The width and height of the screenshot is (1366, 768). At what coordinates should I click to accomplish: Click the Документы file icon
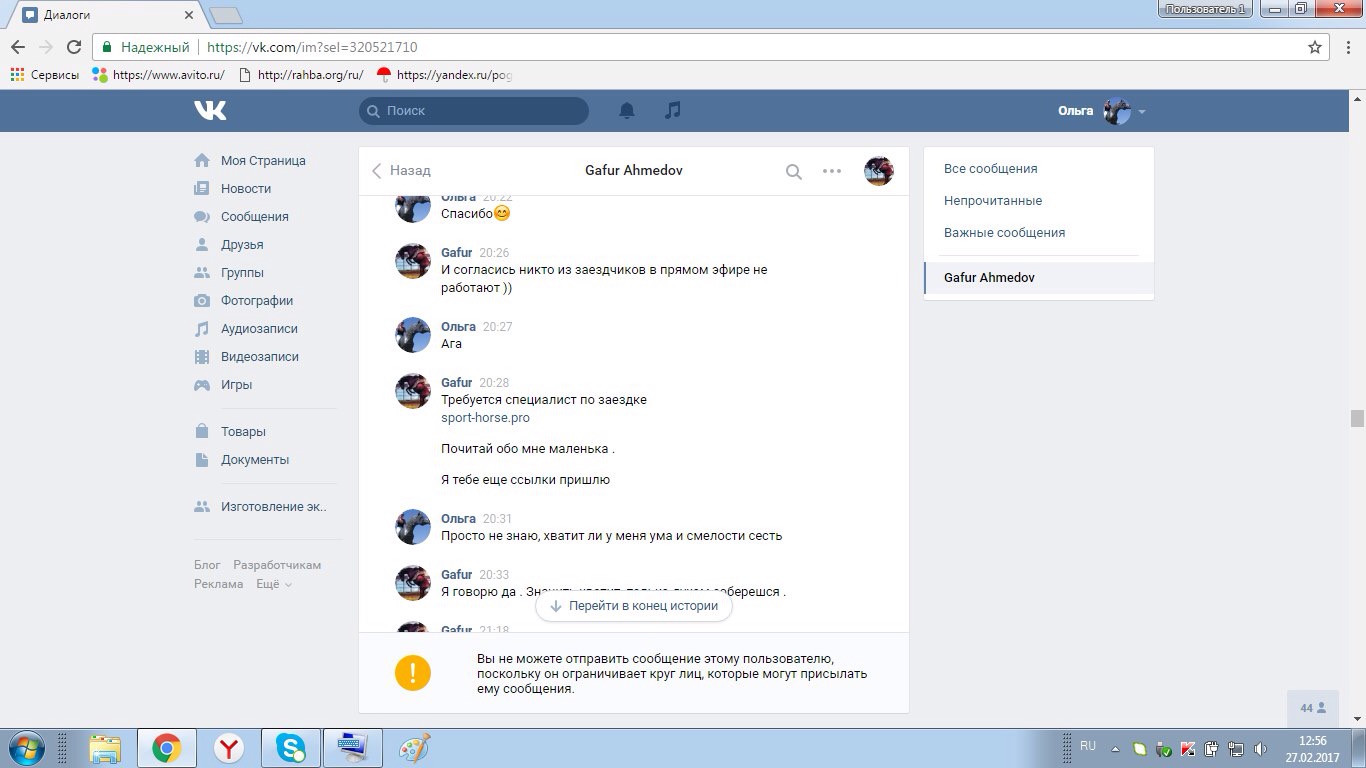click(202, 460)
